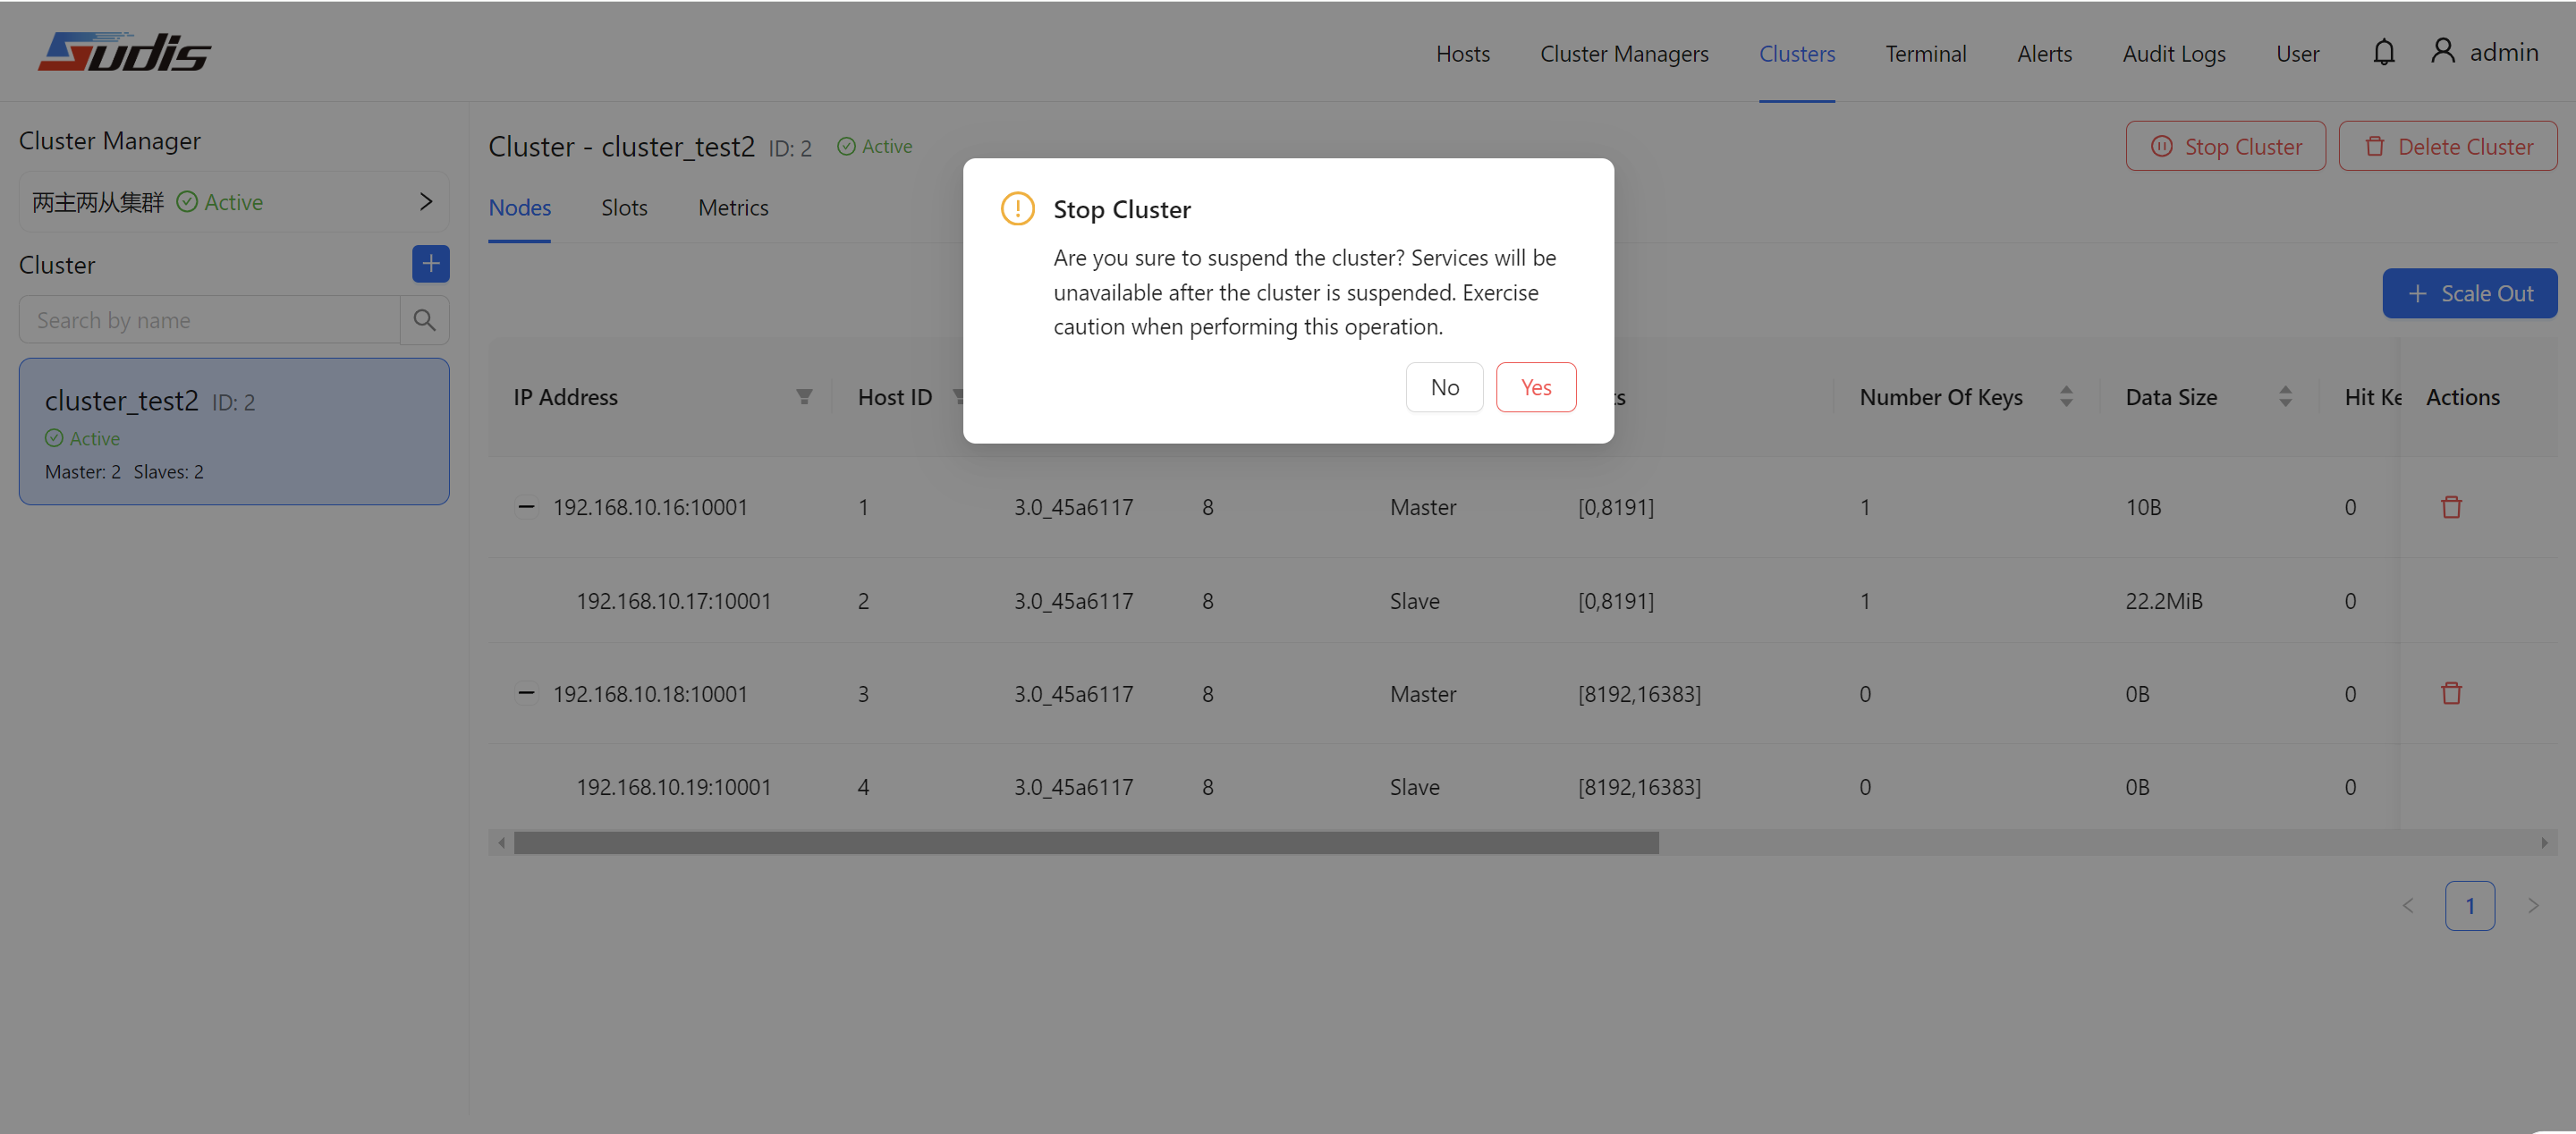Open Cluster Managers page

tap(1623, 53)
